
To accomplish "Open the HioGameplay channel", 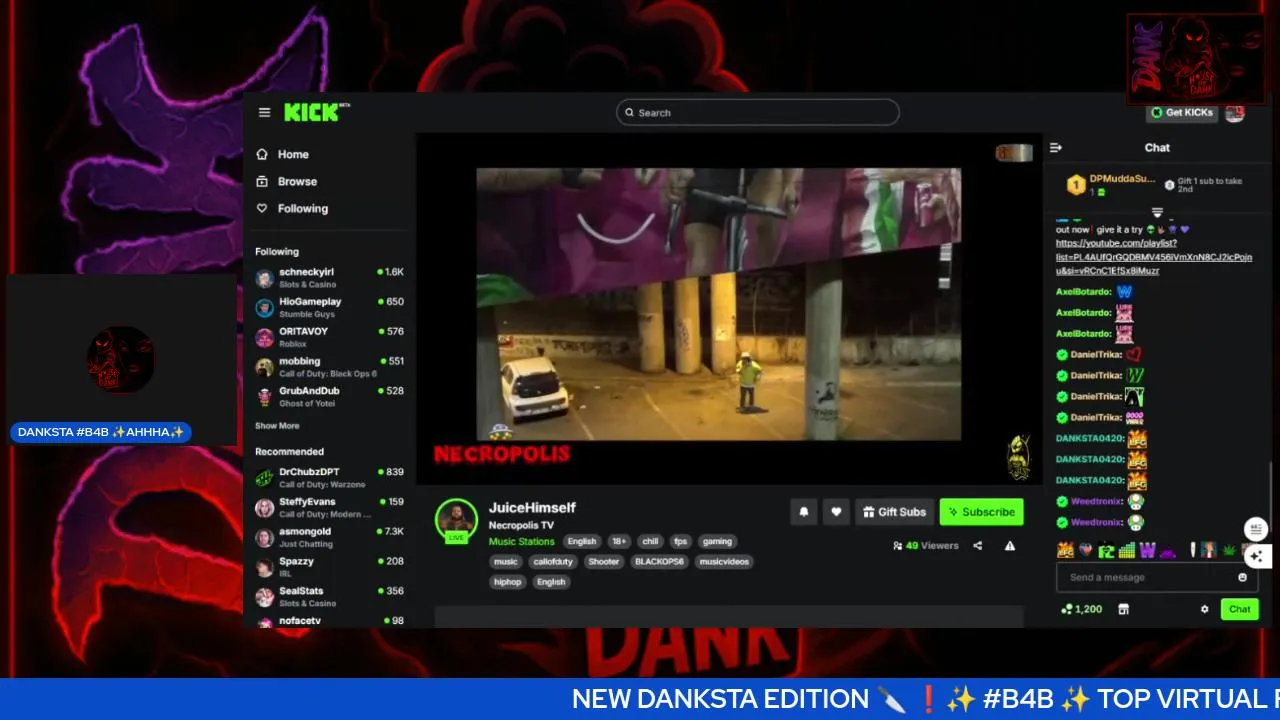I will [x=329, y=307].
